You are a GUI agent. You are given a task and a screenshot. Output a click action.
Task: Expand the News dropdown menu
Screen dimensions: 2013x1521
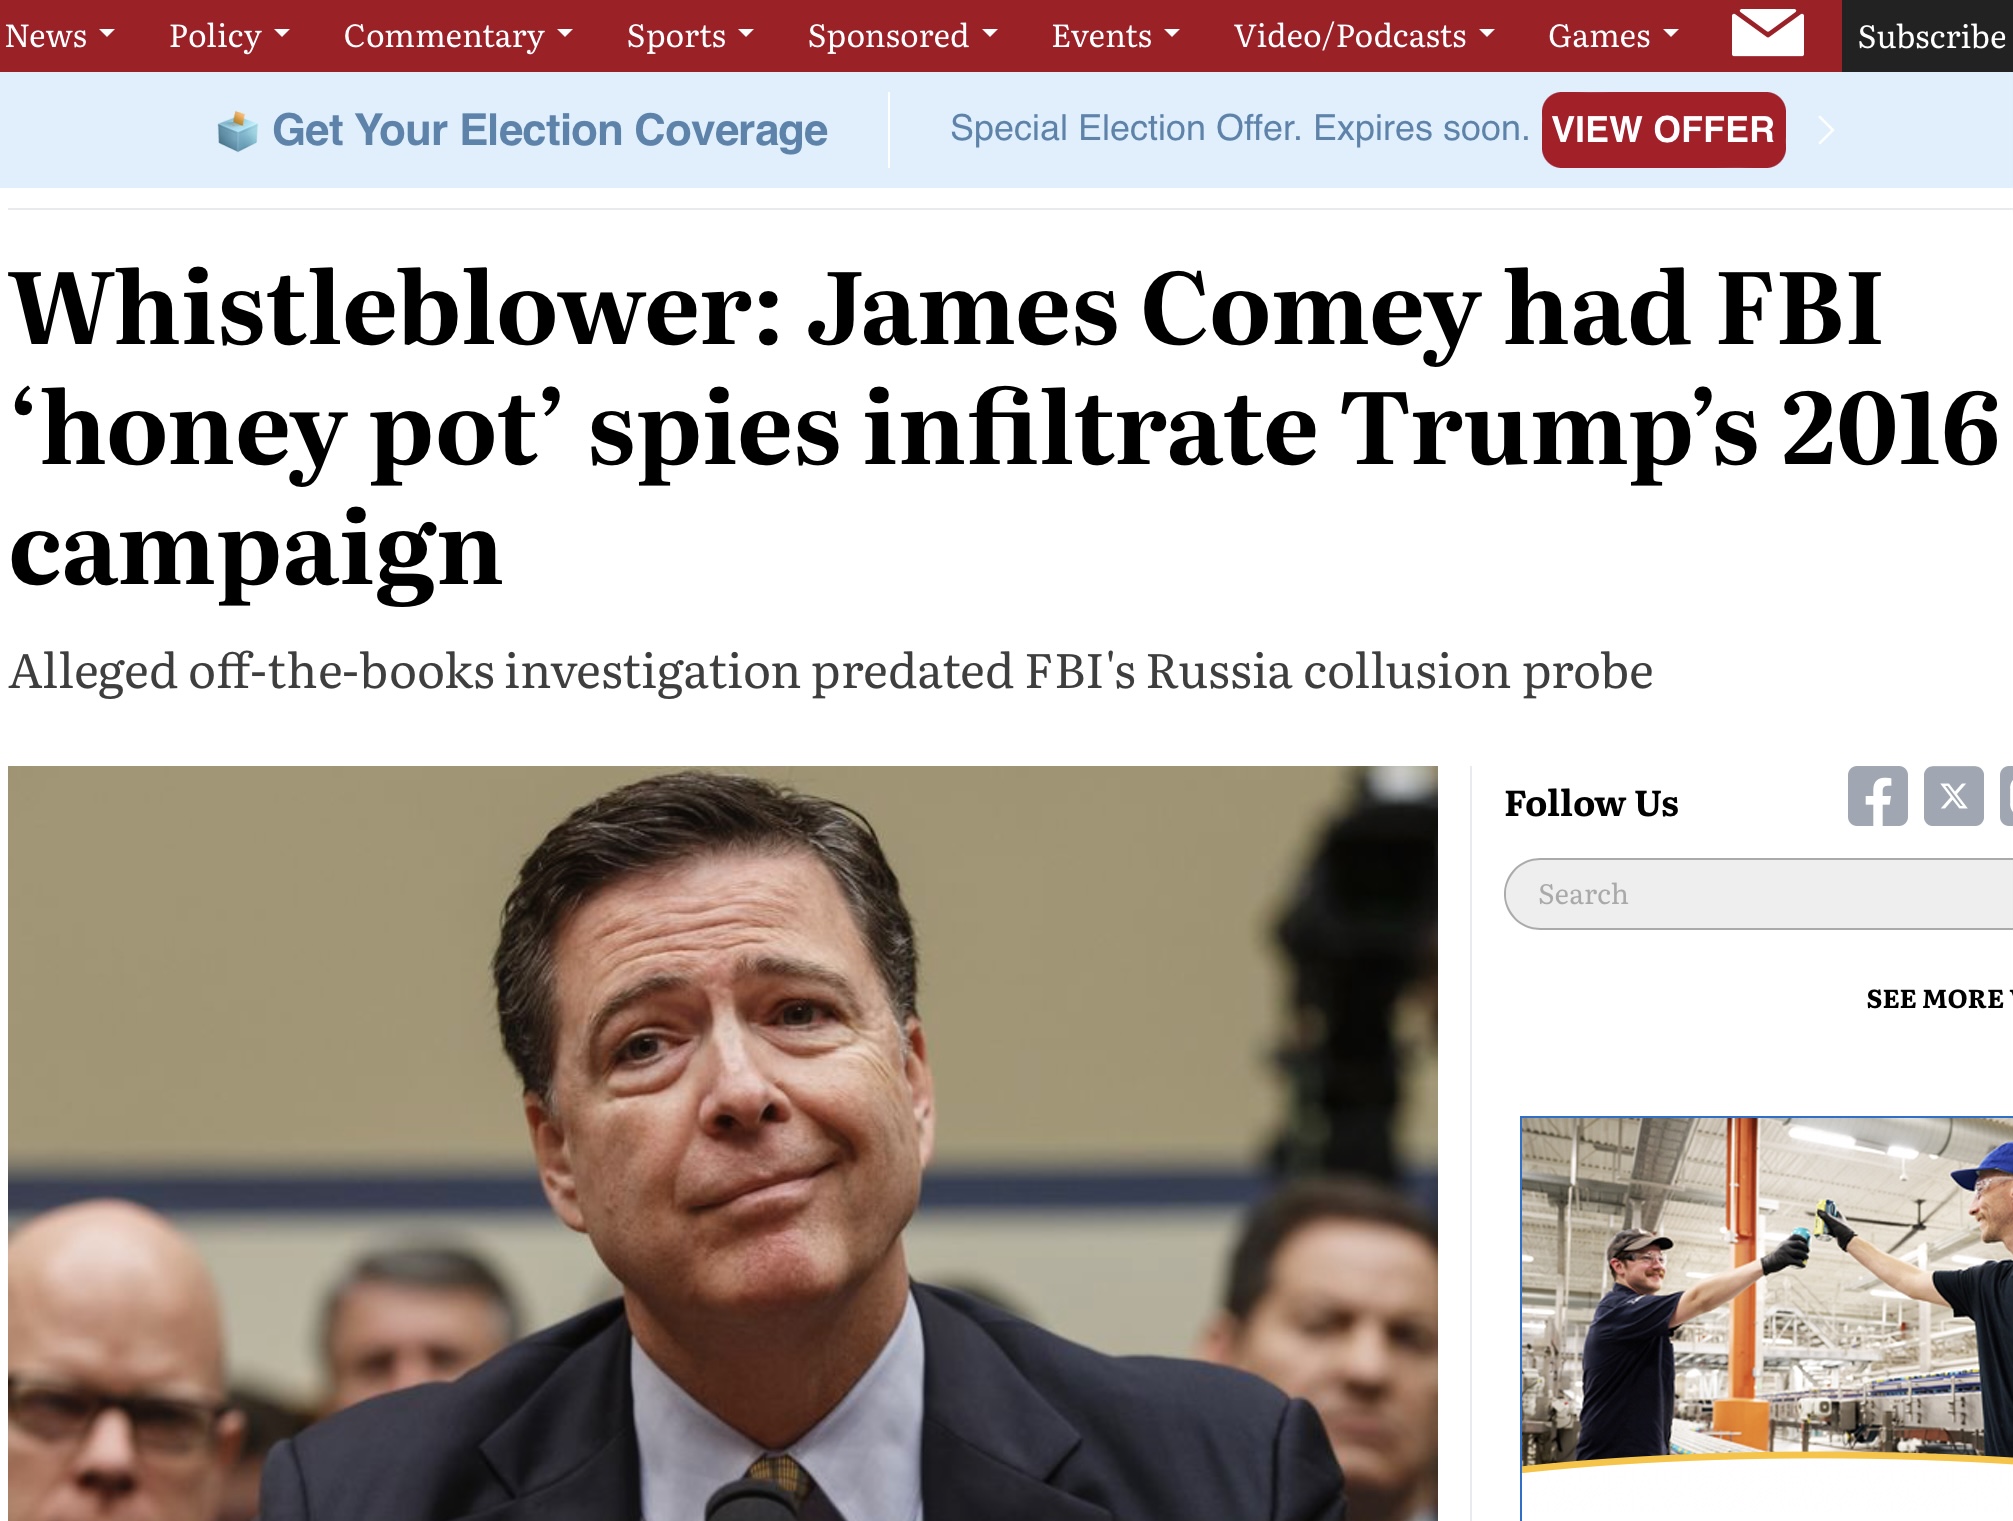pyautogui.click(x=60, y=36)
